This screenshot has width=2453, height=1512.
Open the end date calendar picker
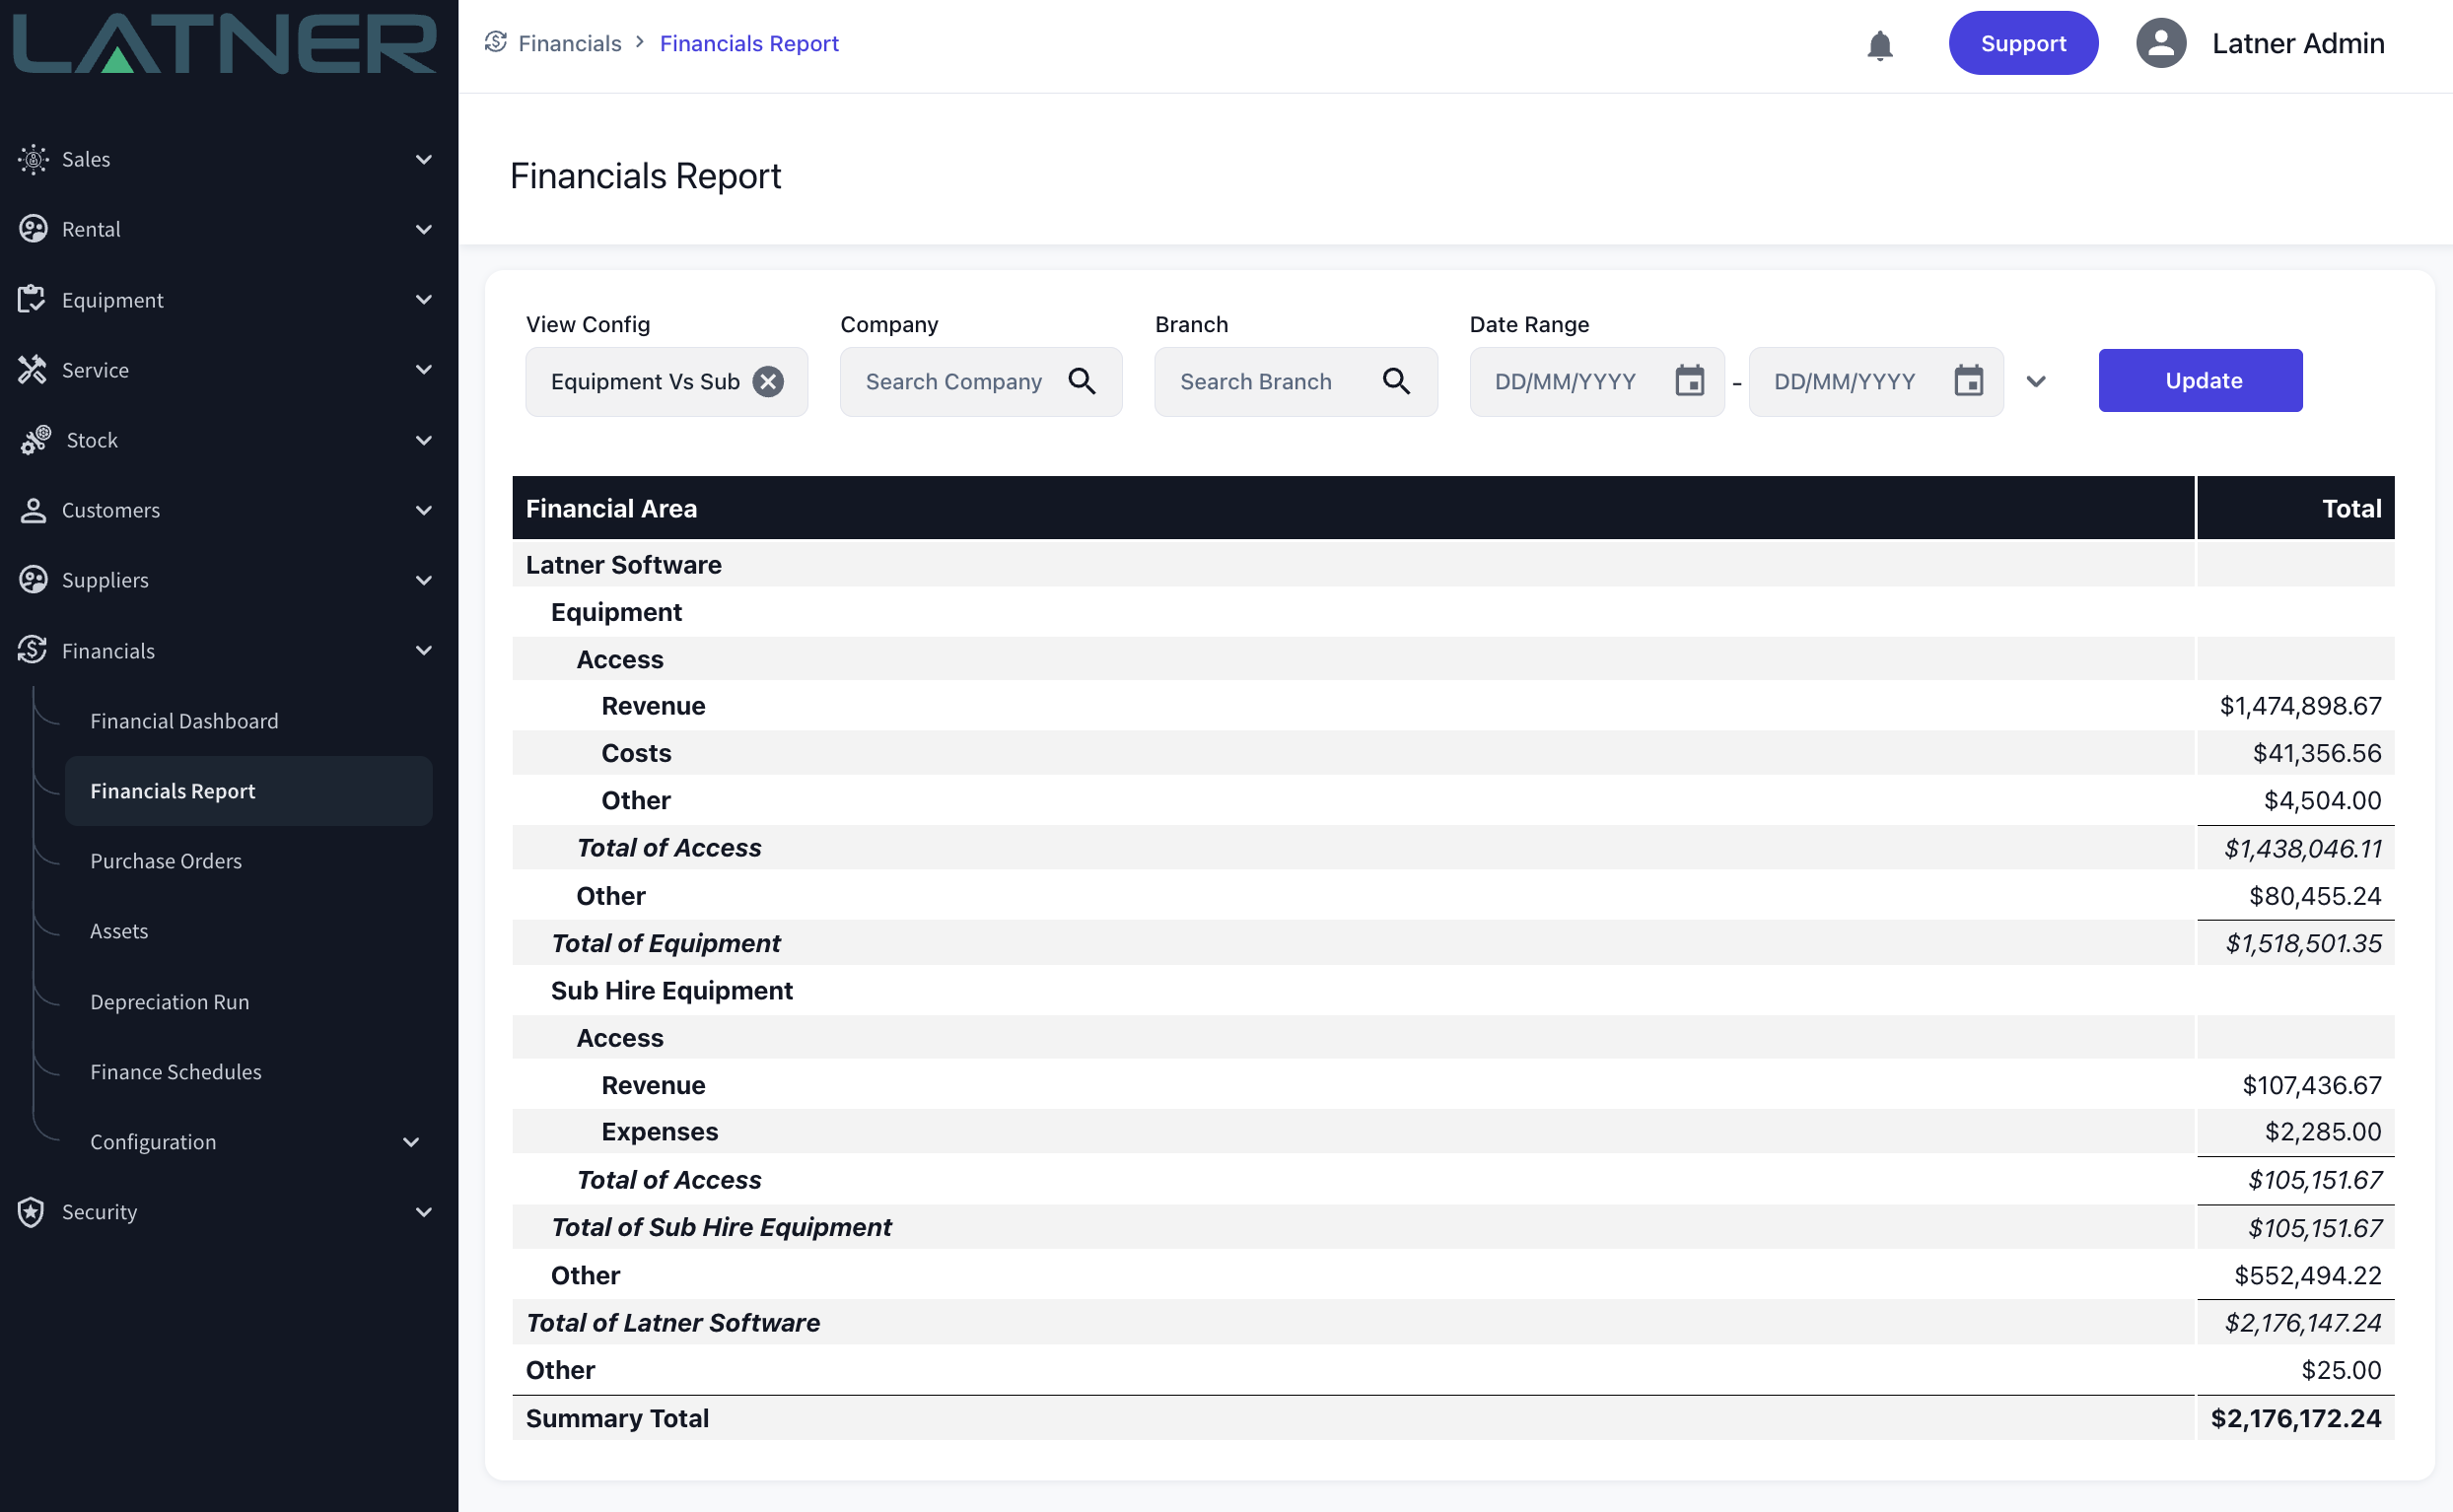point(1968,381)
